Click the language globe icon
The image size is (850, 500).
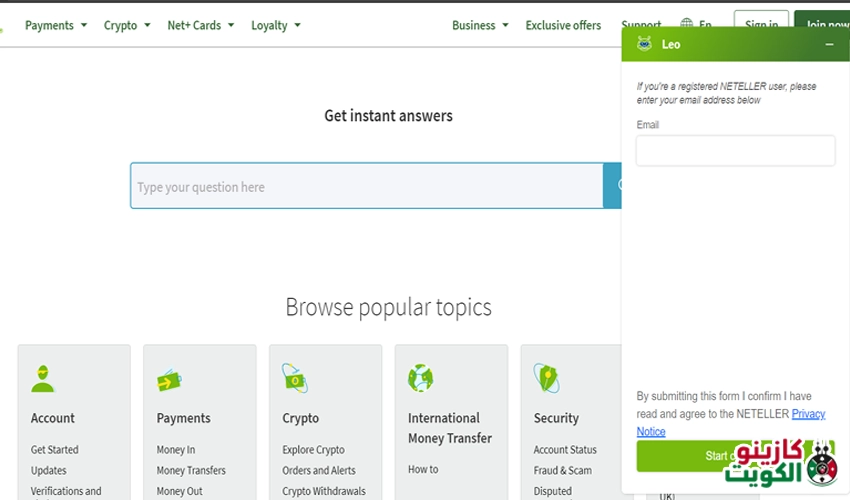point(687,25)
